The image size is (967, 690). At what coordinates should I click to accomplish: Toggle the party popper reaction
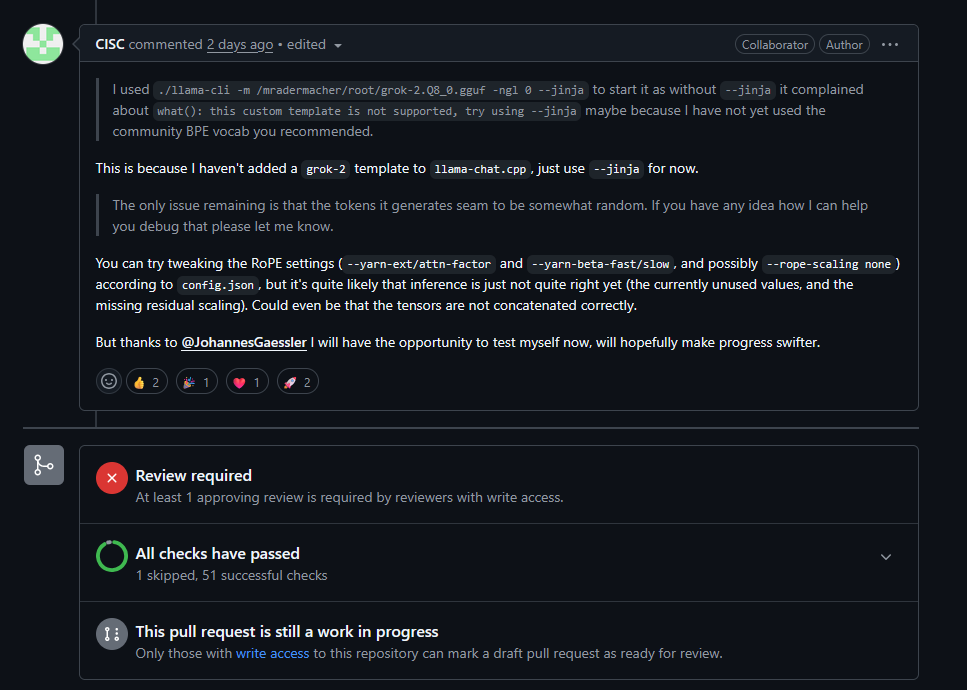pos(197,382)
